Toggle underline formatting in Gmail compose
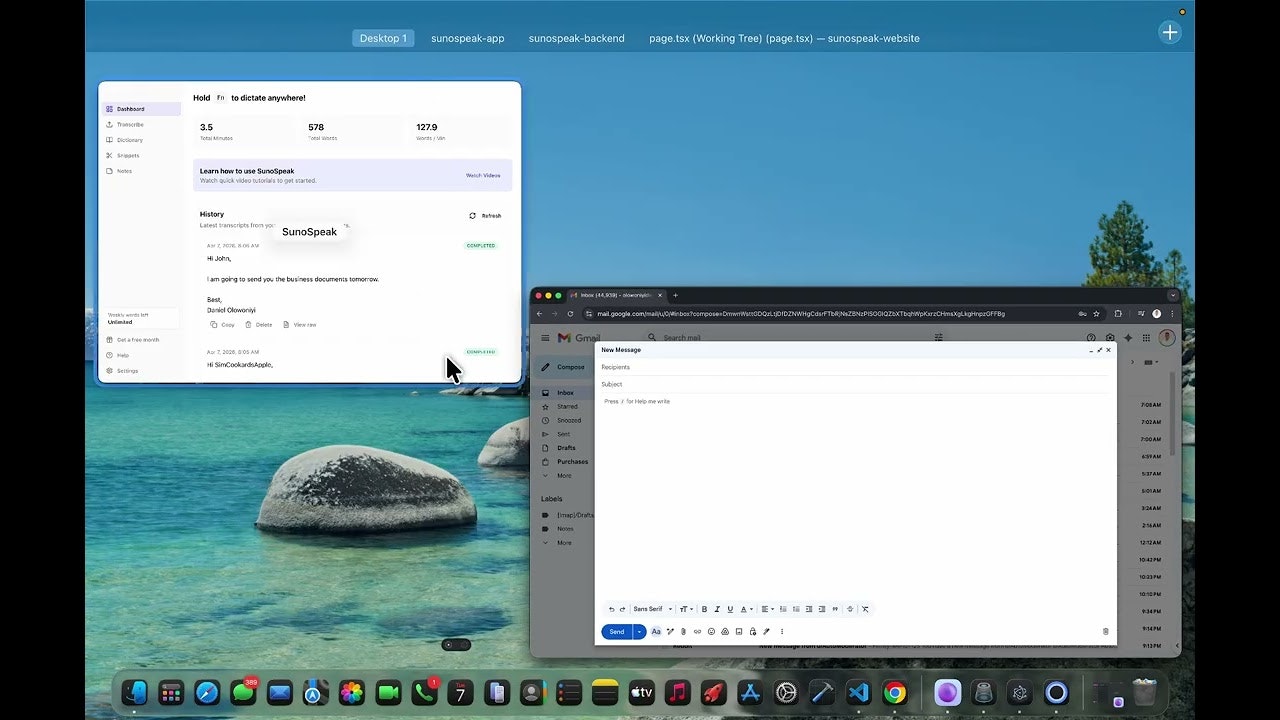Screen dimensions: 1280x720 (x=730, y=609)
